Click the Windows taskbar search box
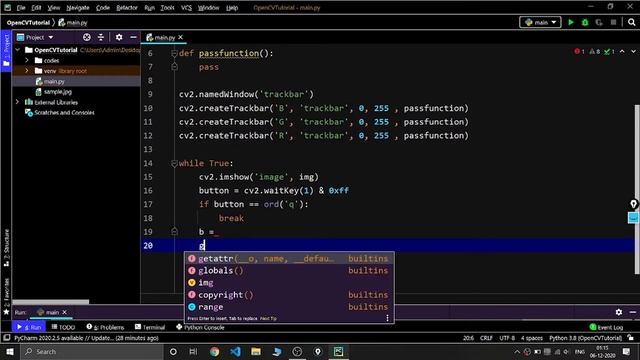The height and width of the screenshot is (360, 640). coord(91,351)
